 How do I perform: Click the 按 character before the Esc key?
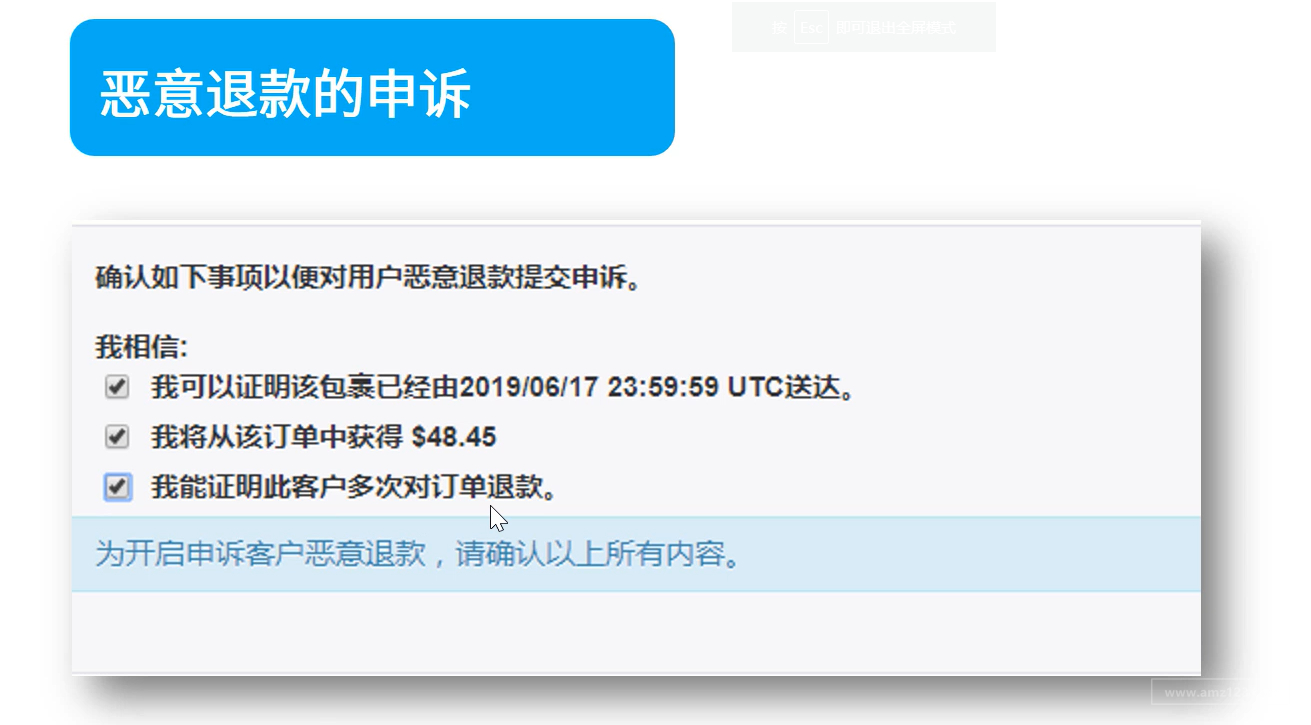tap(780, 28)
